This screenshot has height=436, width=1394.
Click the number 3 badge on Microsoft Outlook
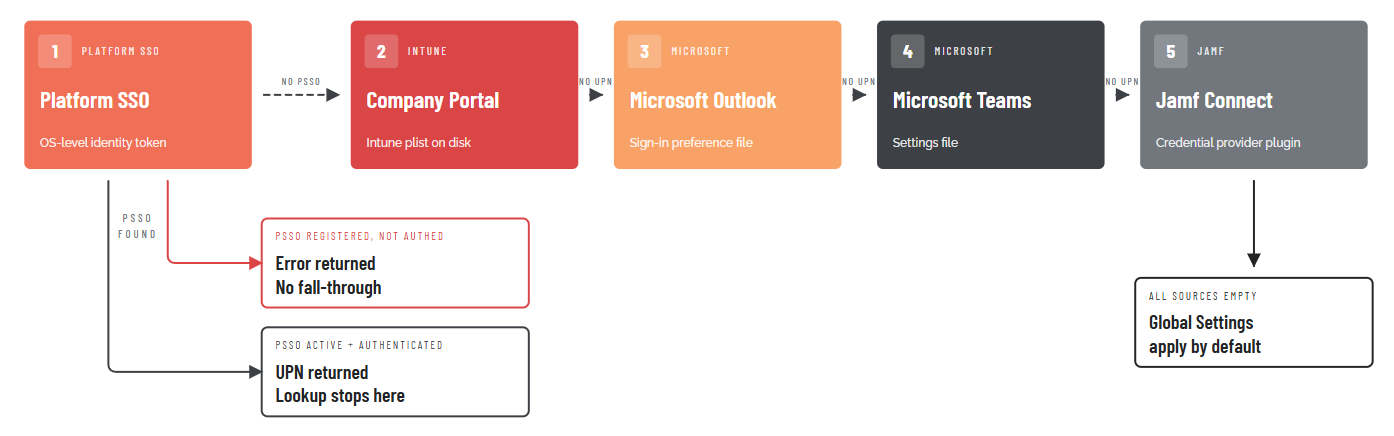coord(645,51)
